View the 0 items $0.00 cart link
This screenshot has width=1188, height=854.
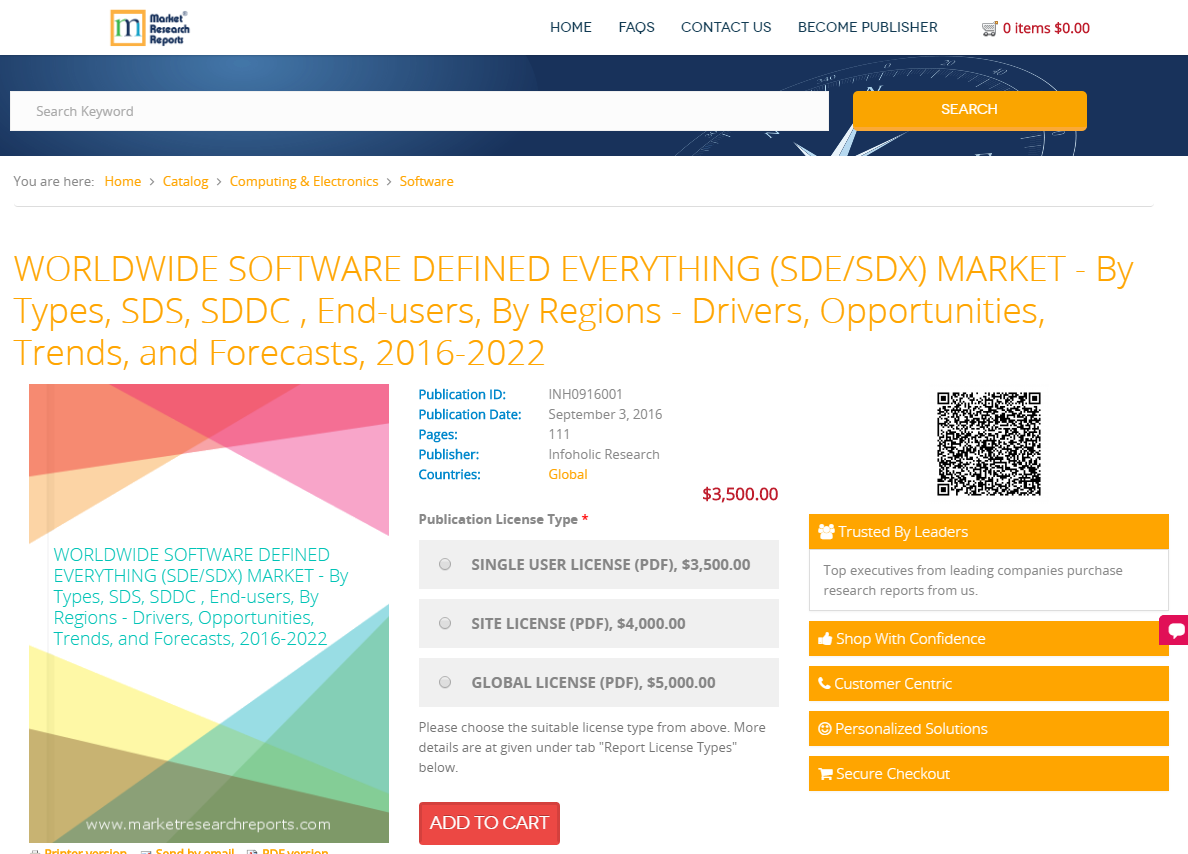click(x=1046, y=29)
